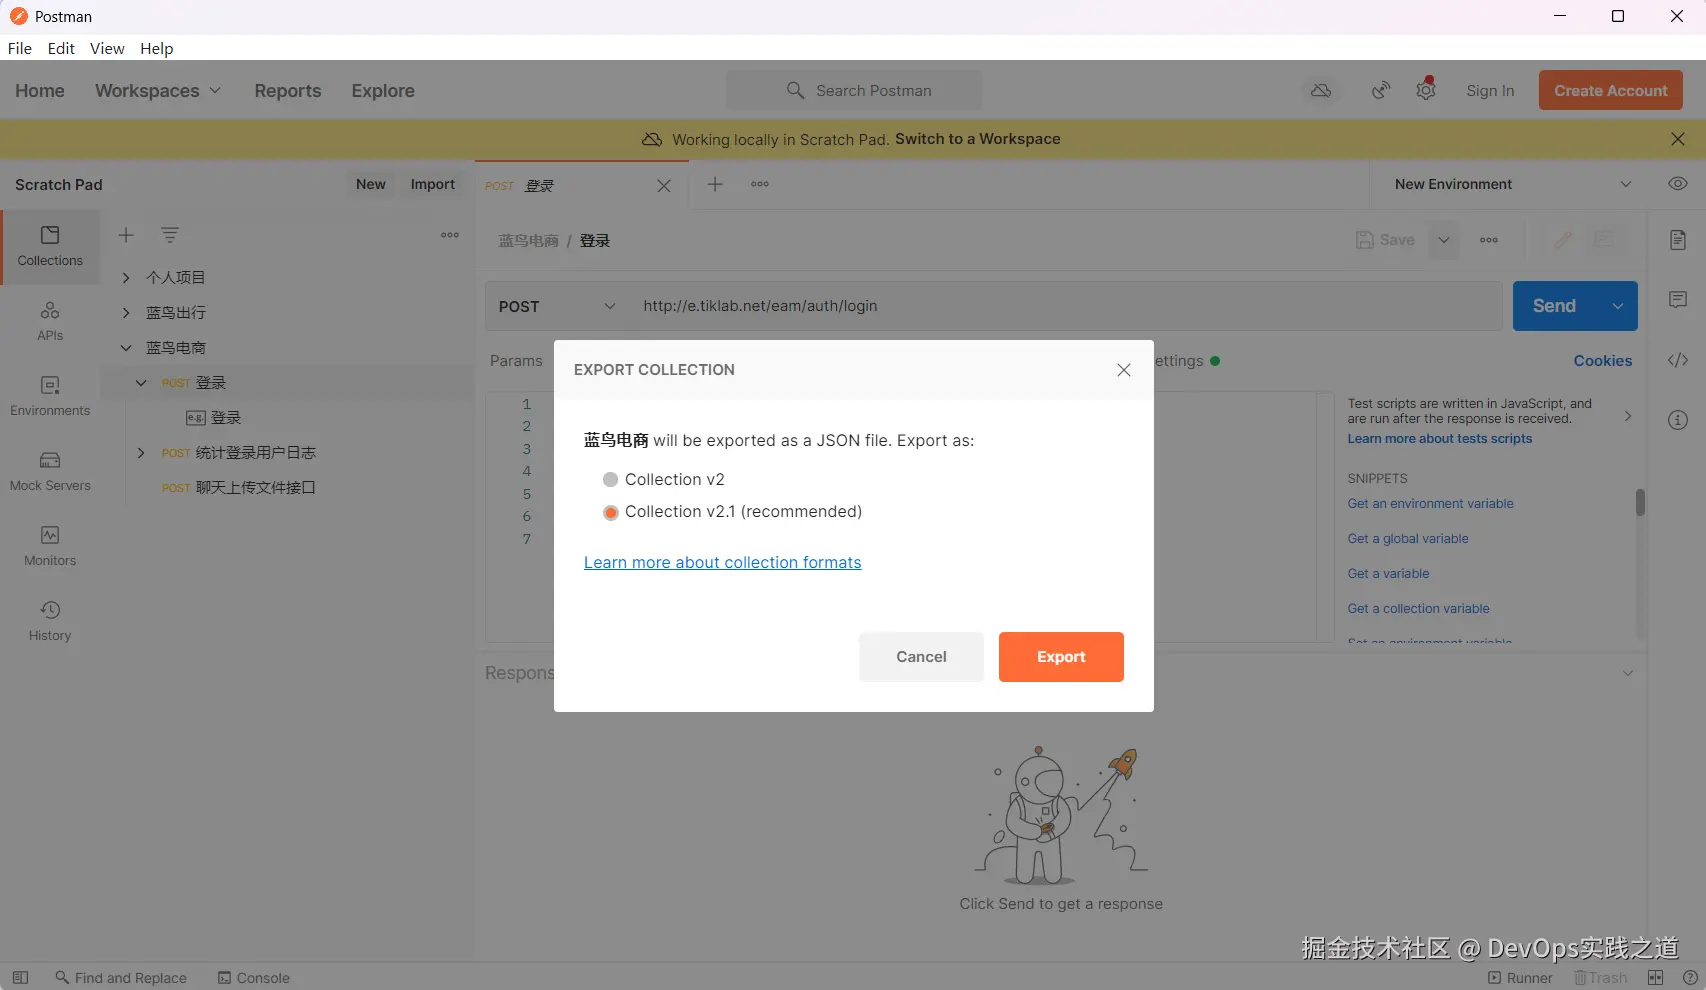The width and height of the screenshot is (1706, 990).
Task: Open the Edit menu
Action: tap(61, 48)
